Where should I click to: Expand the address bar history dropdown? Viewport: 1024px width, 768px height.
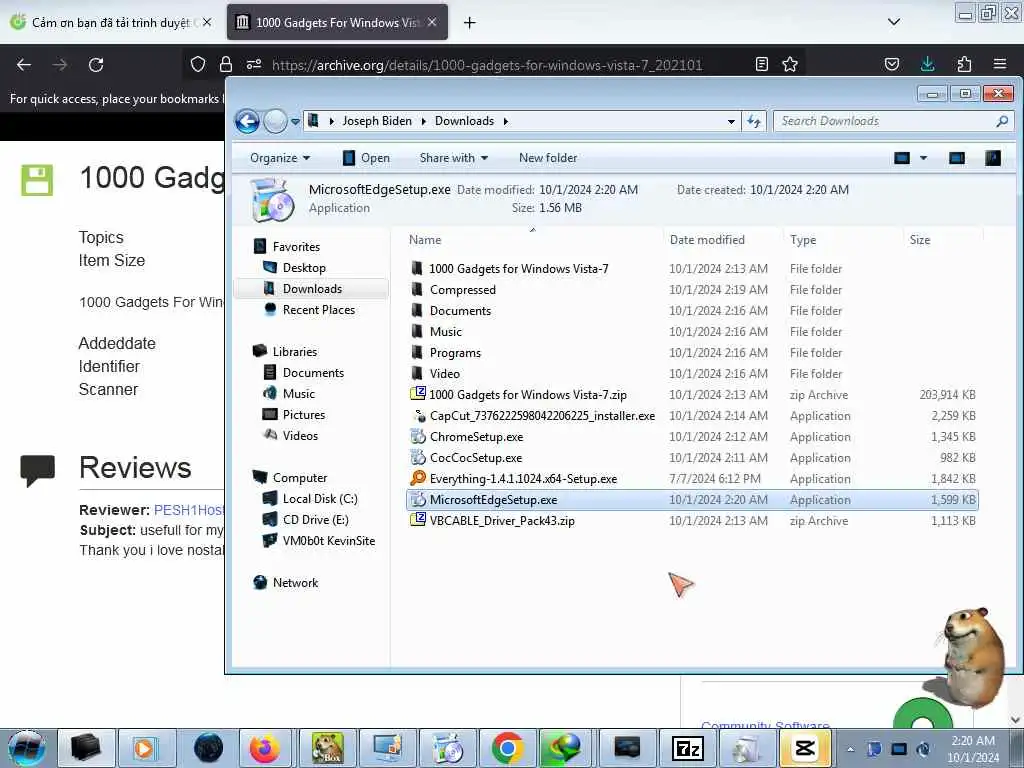(x=731, y=121)
